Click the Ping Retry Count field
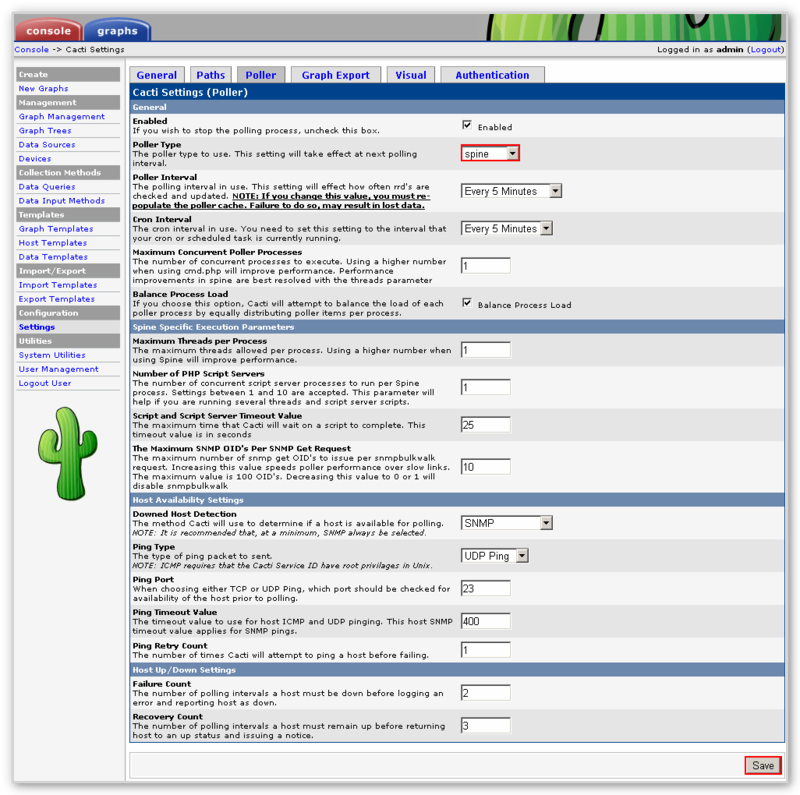 tap(486, 650)
